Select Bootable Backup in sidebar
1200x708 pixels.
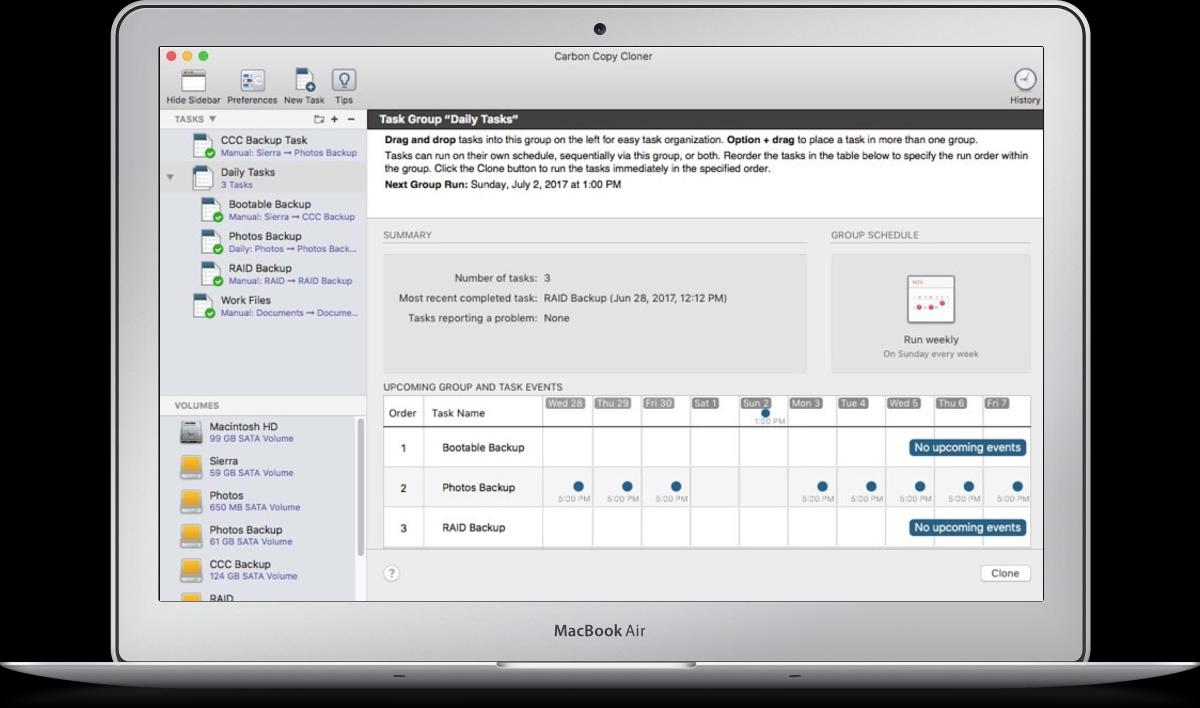pyautogui.click(x=263, y=210)
